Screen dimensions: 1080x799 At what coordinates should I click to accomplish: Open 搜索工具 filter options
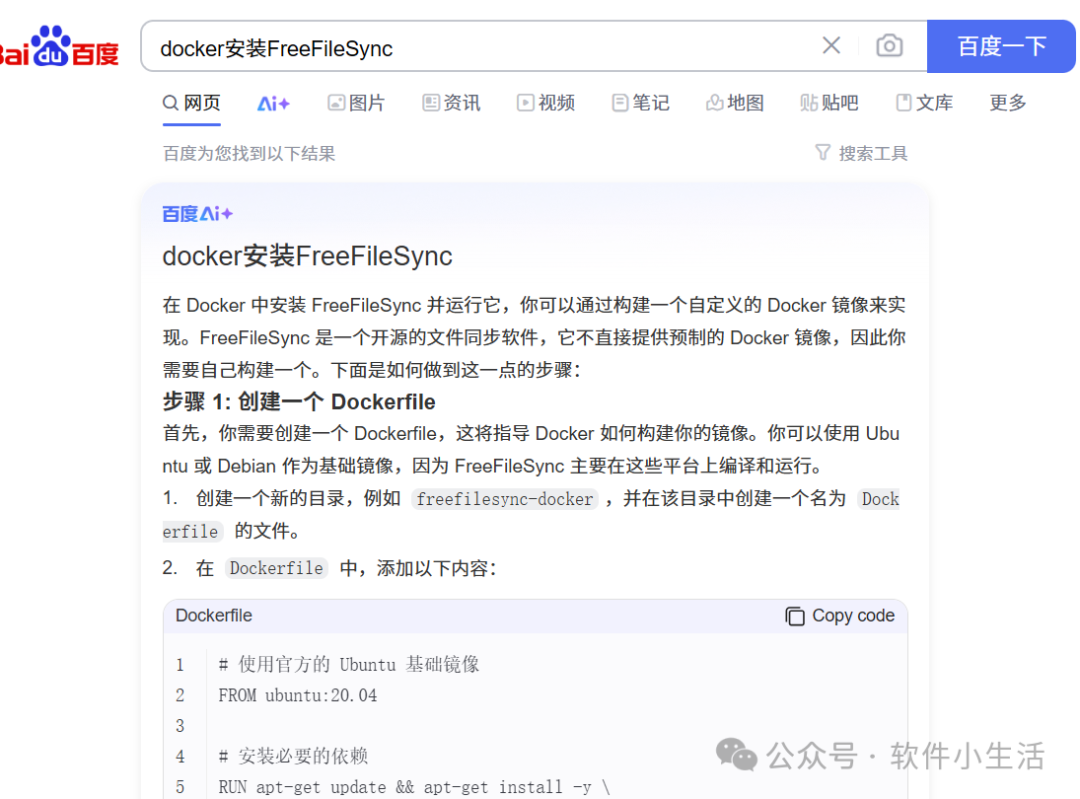(861, 153)
